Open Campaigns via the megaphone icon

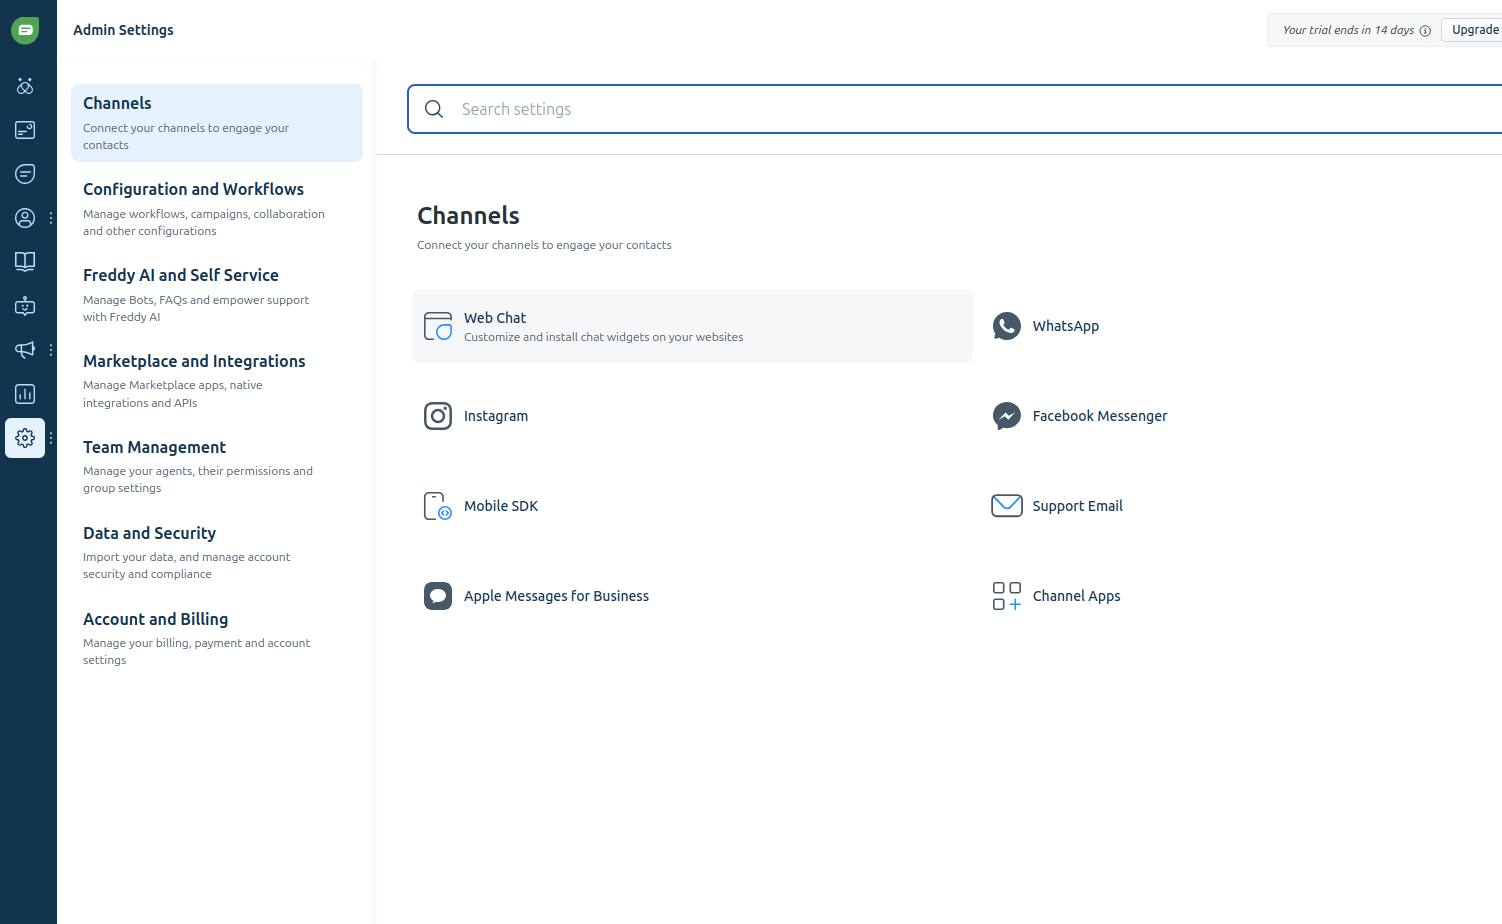pos(25,349)
